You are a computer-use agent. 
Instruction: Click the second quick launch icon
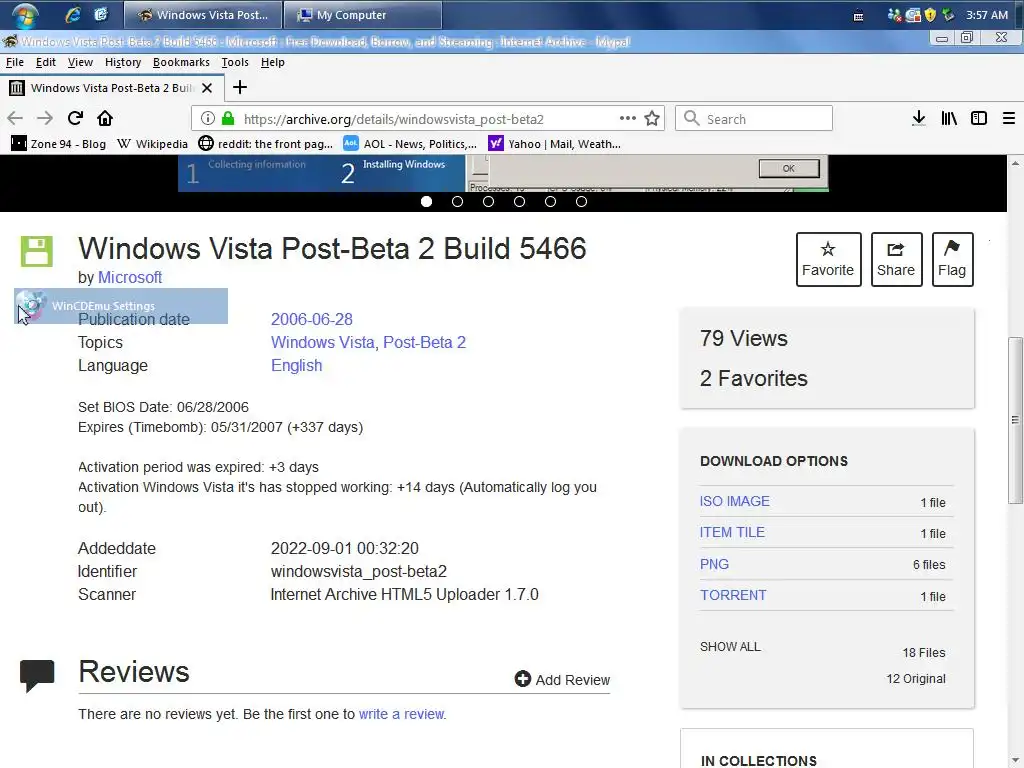click(101, 14)
